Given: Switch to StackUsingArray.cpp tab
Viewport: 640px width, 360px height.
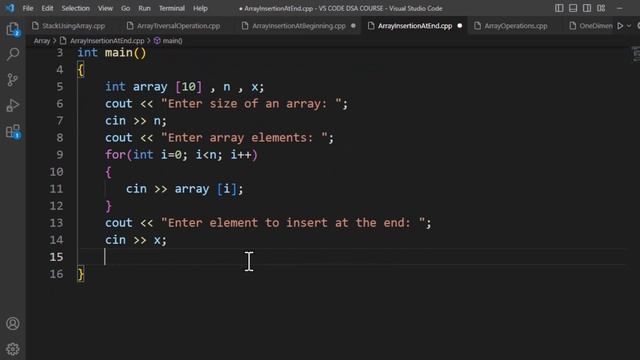Looking at the screenshot, I should (69, 26).
